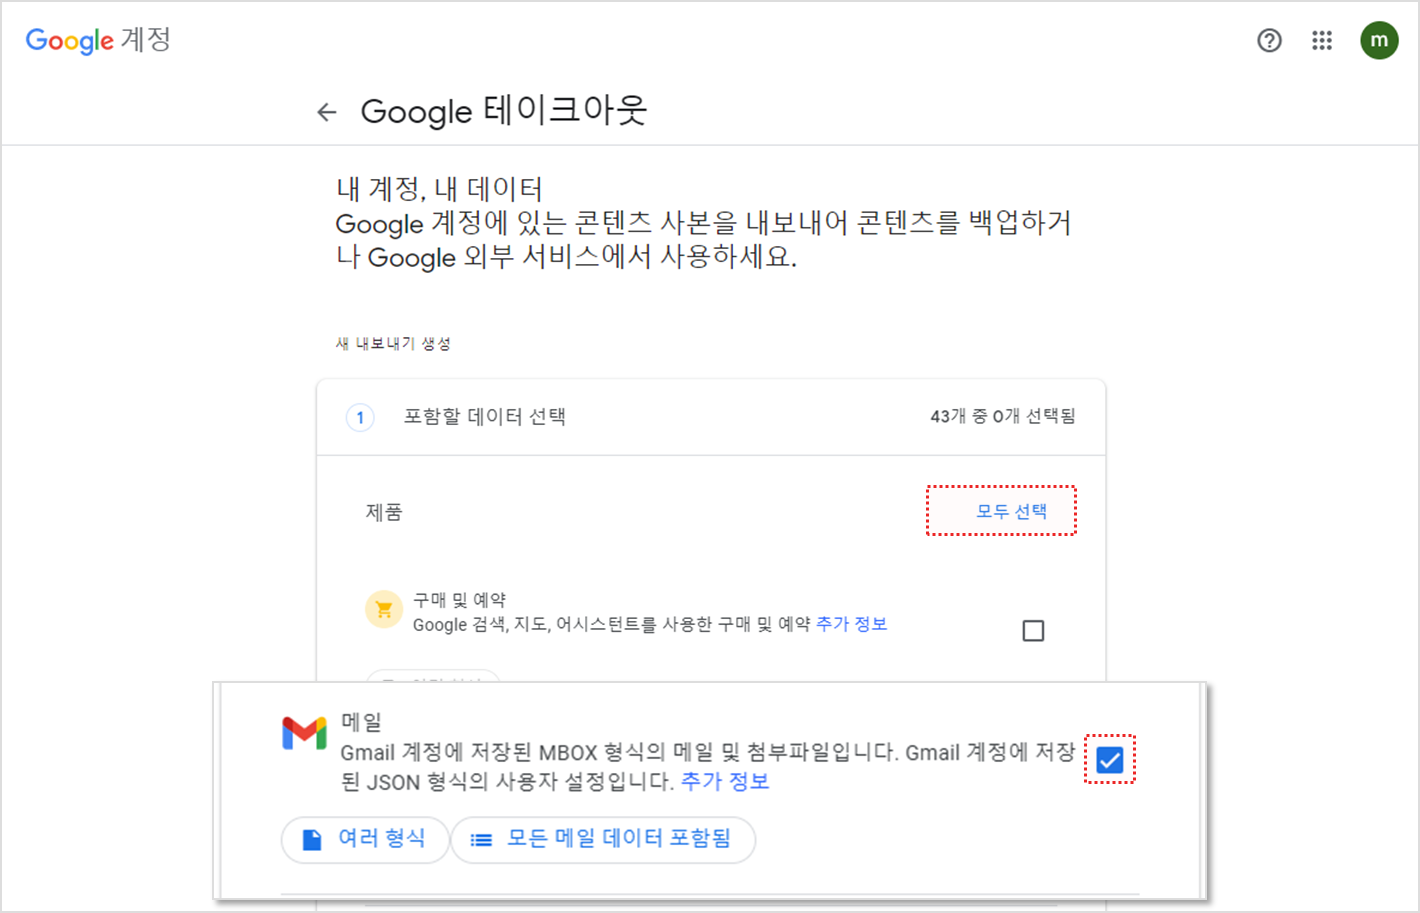Check the 구매 및 예약 checkbox
Image resolution: width=1420 pixels, height=913 pixels.
pos(1033,631)
